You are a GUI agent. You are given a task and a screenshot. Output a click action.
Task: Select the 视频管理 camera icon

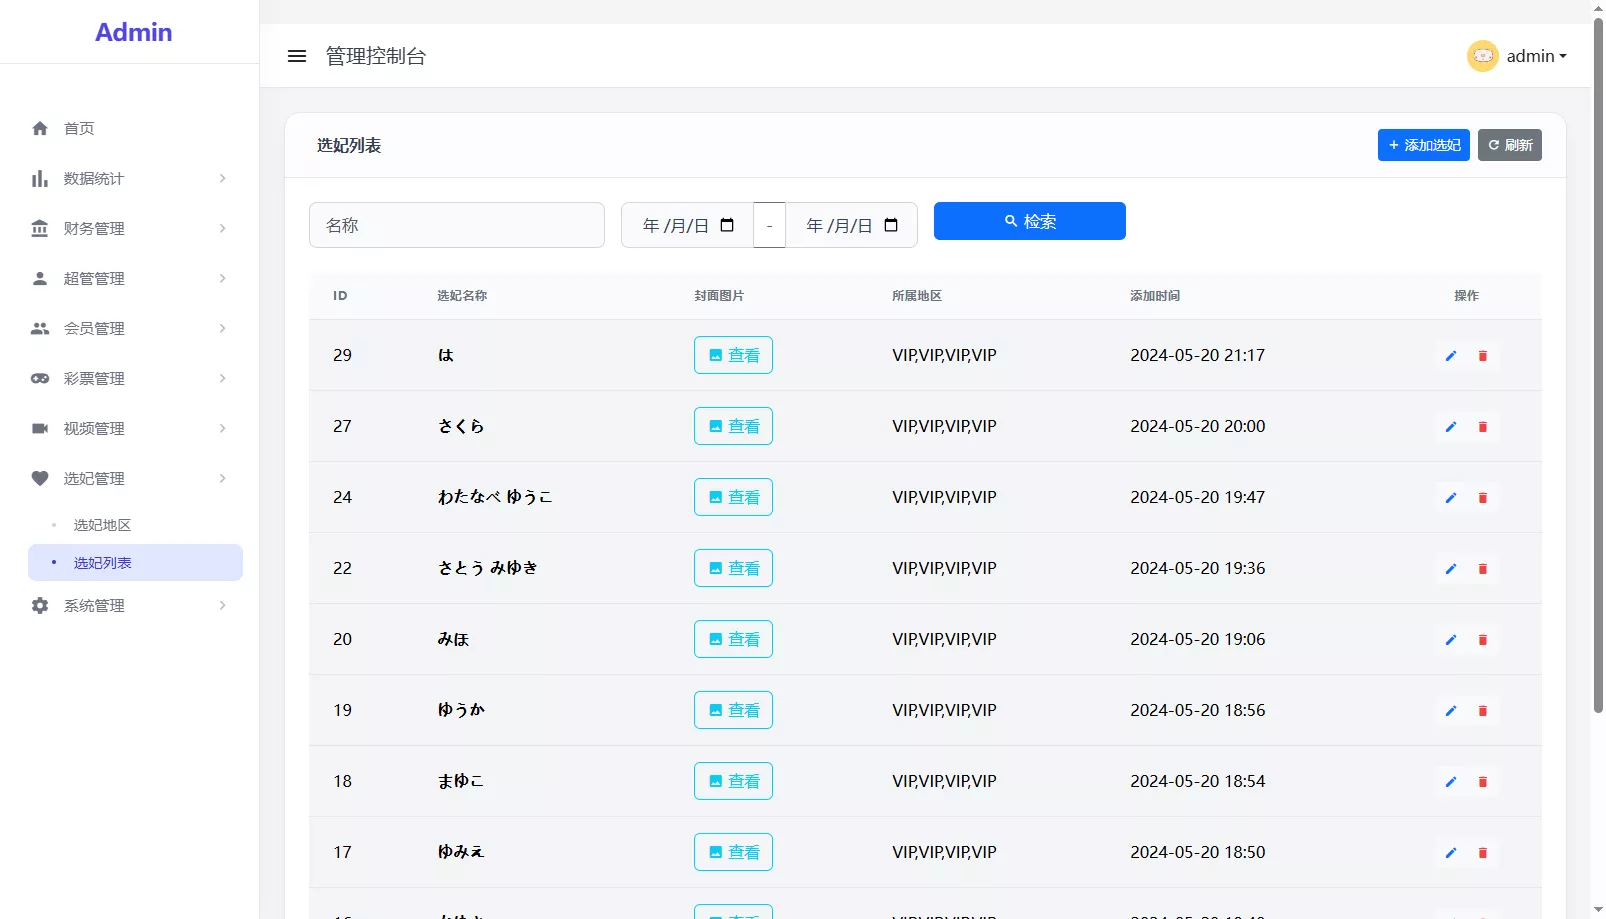click(x=40, y=428)
